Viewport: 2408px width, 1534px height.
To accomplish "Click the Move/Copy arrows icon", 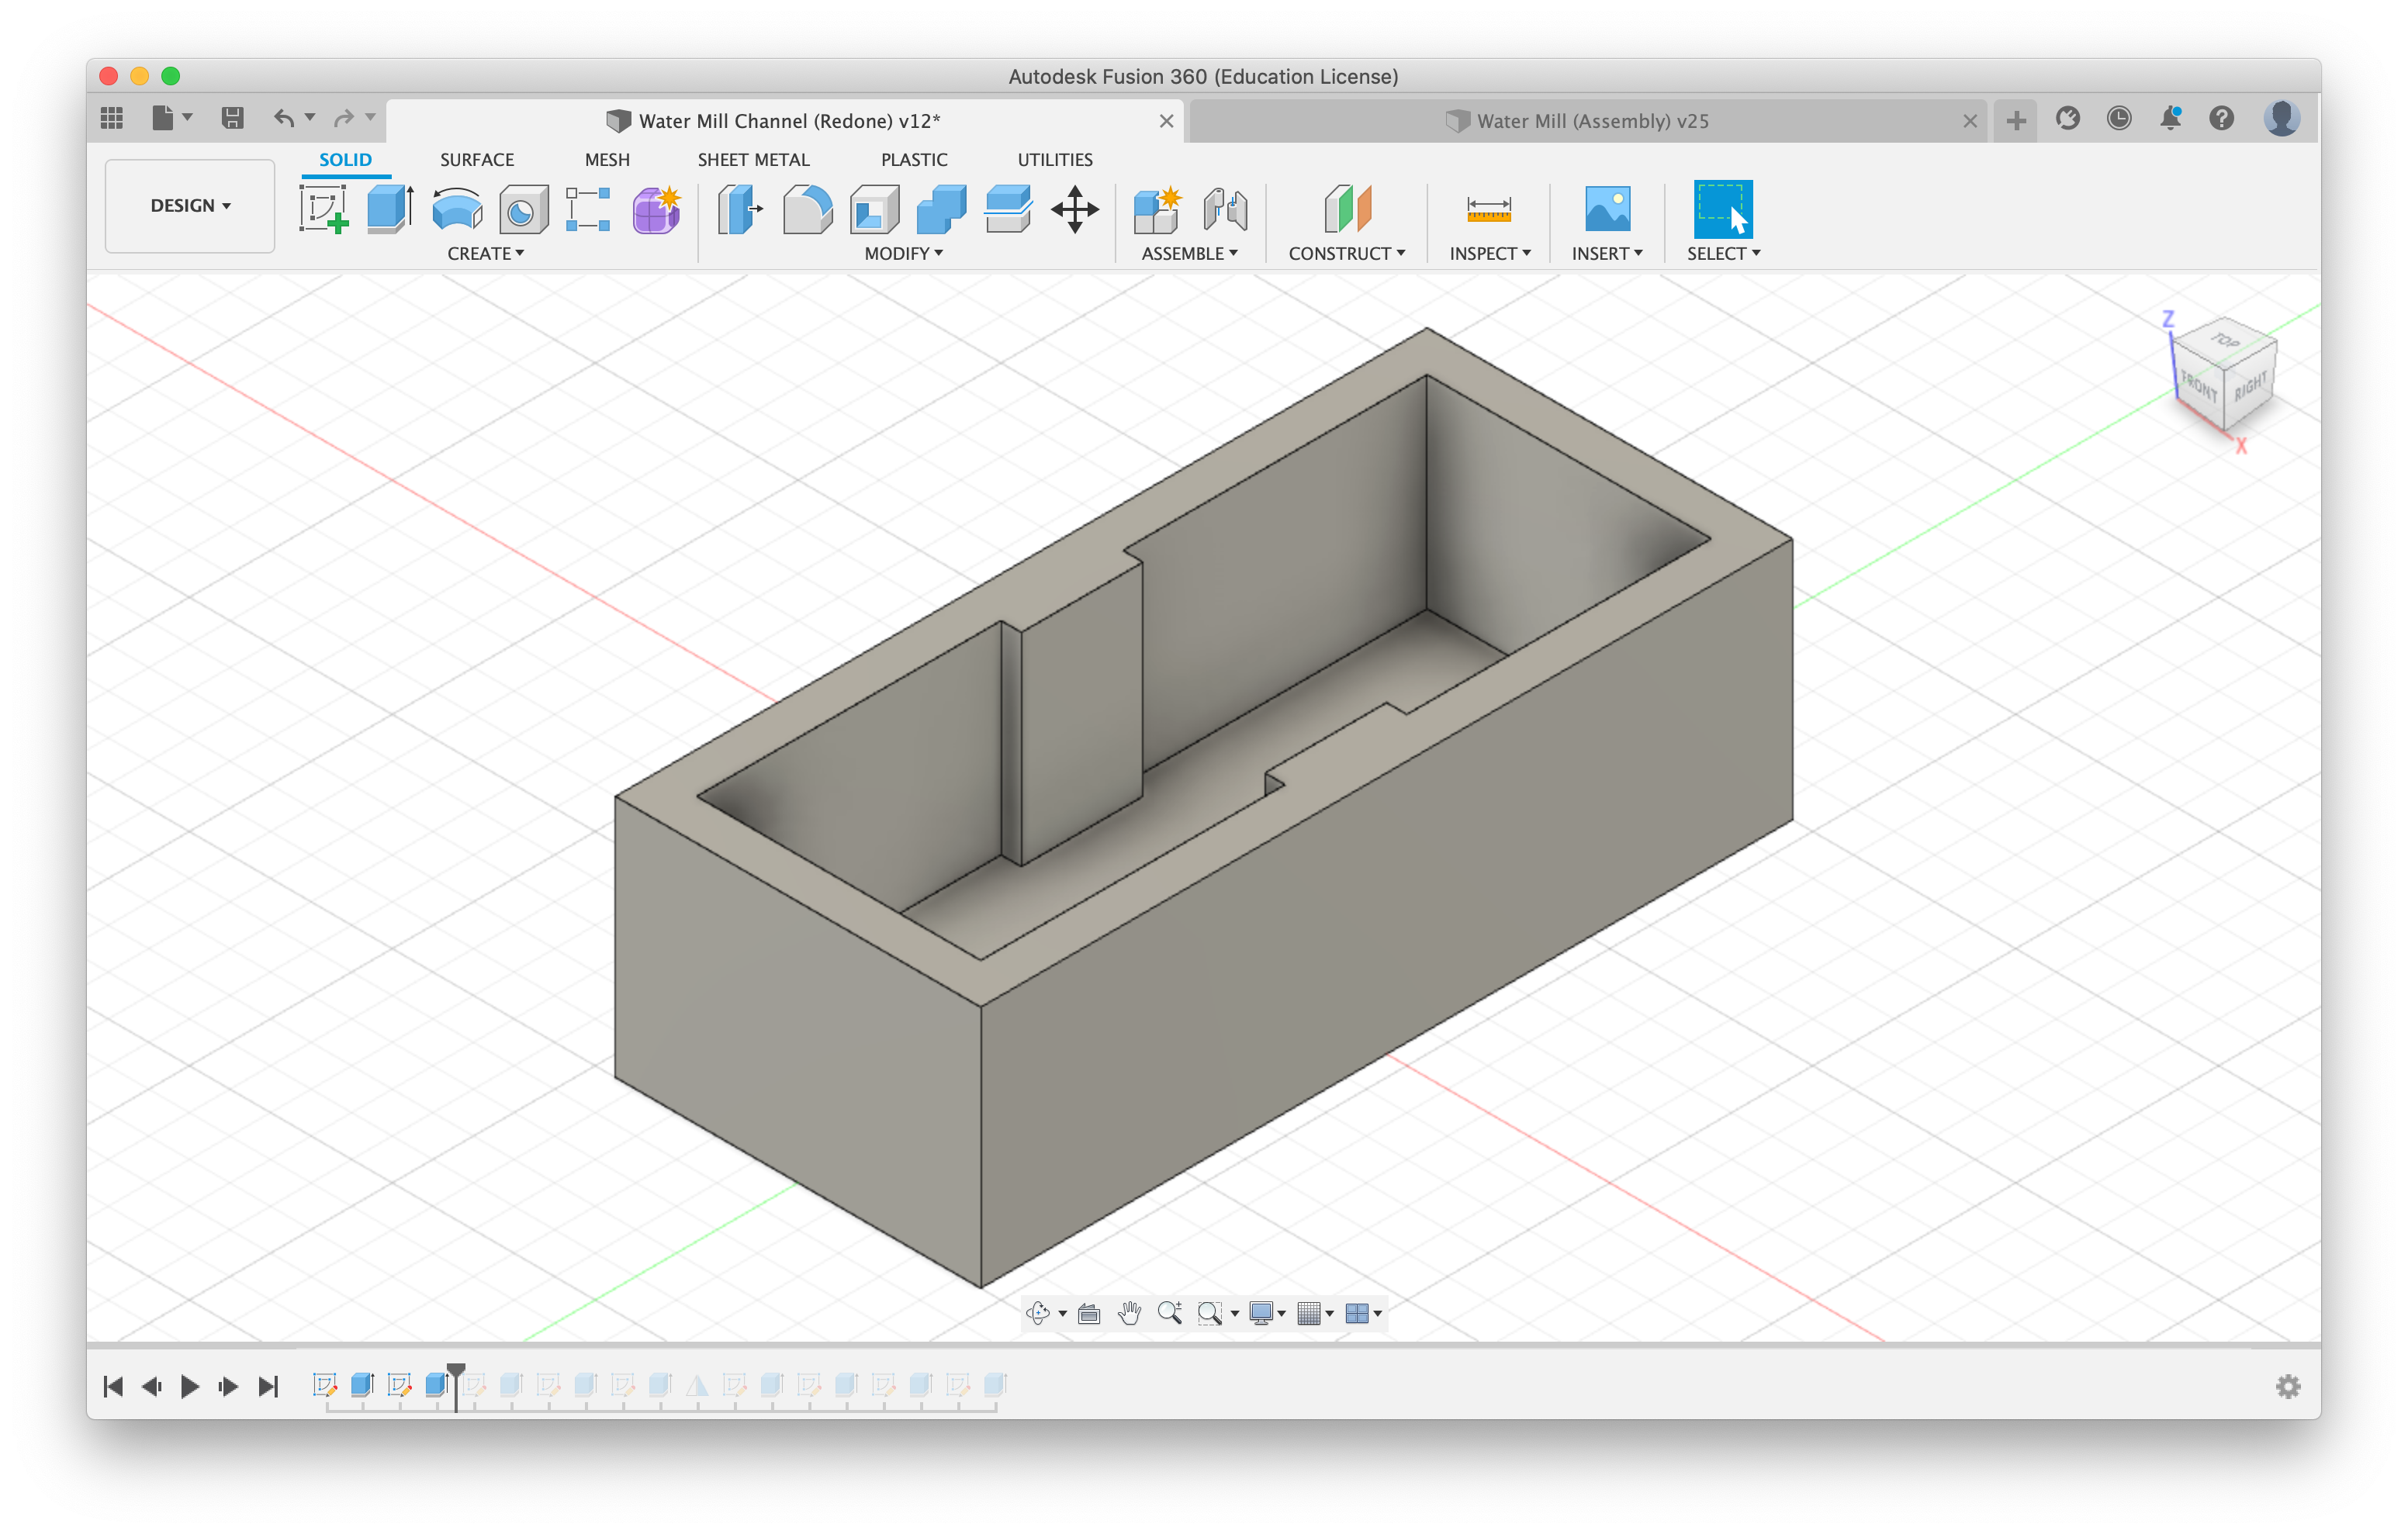I will (1075, 209).
